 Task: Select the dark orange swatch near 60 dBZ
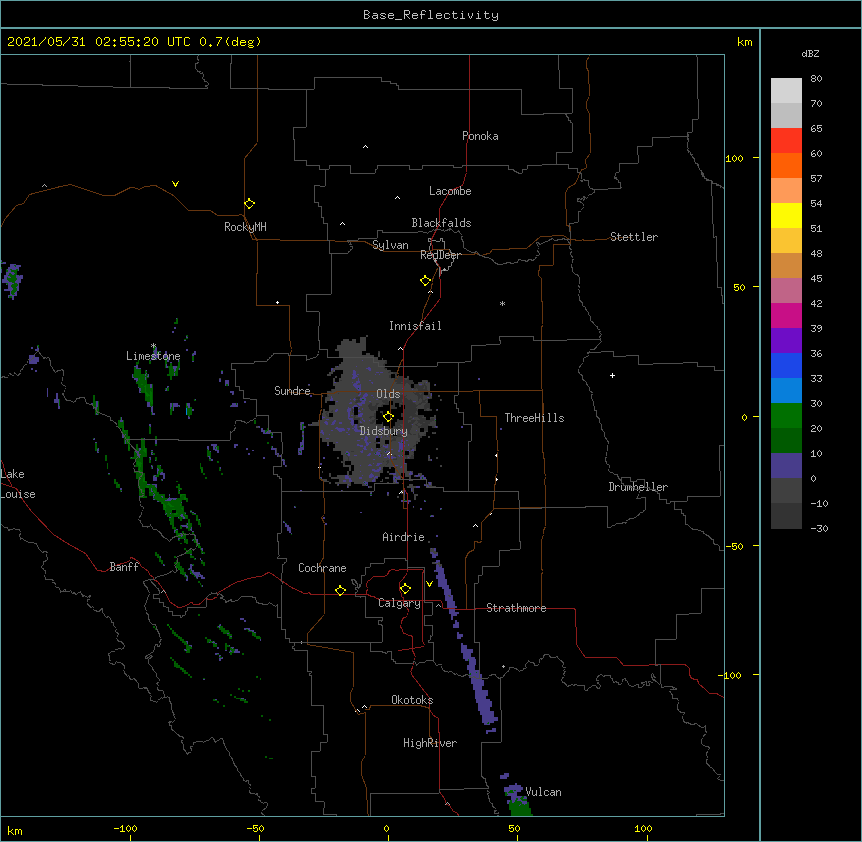coord(786,165)
